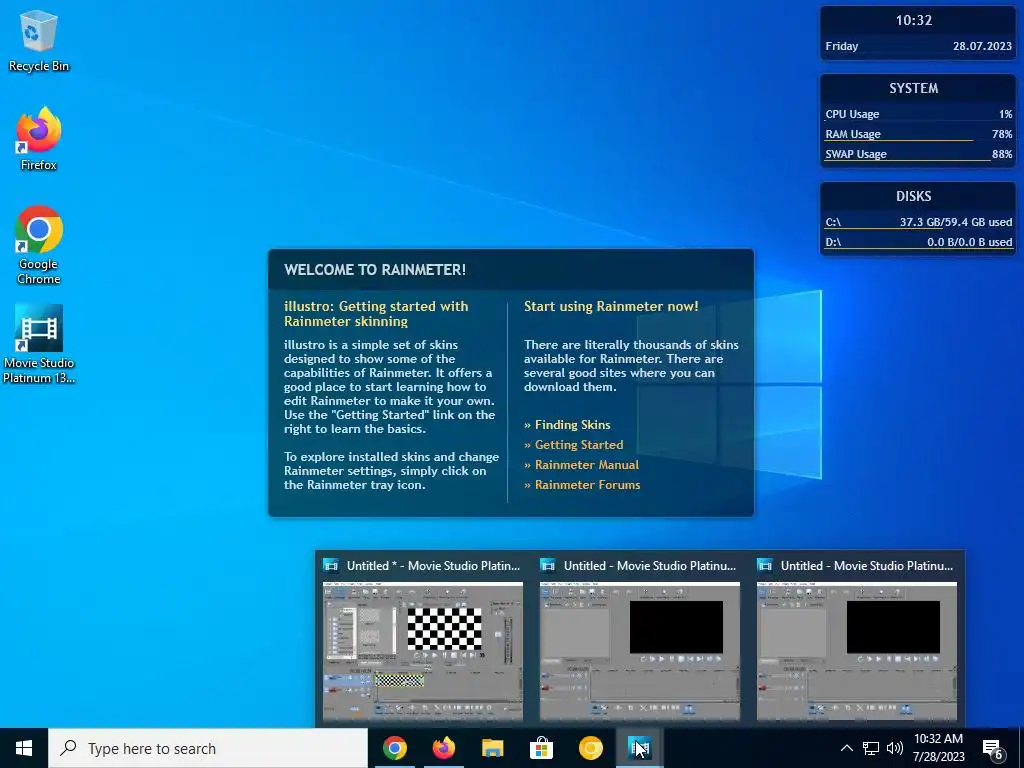
Task: Open Microsoft Store from the taskbar
Action: tap(541, 748)
